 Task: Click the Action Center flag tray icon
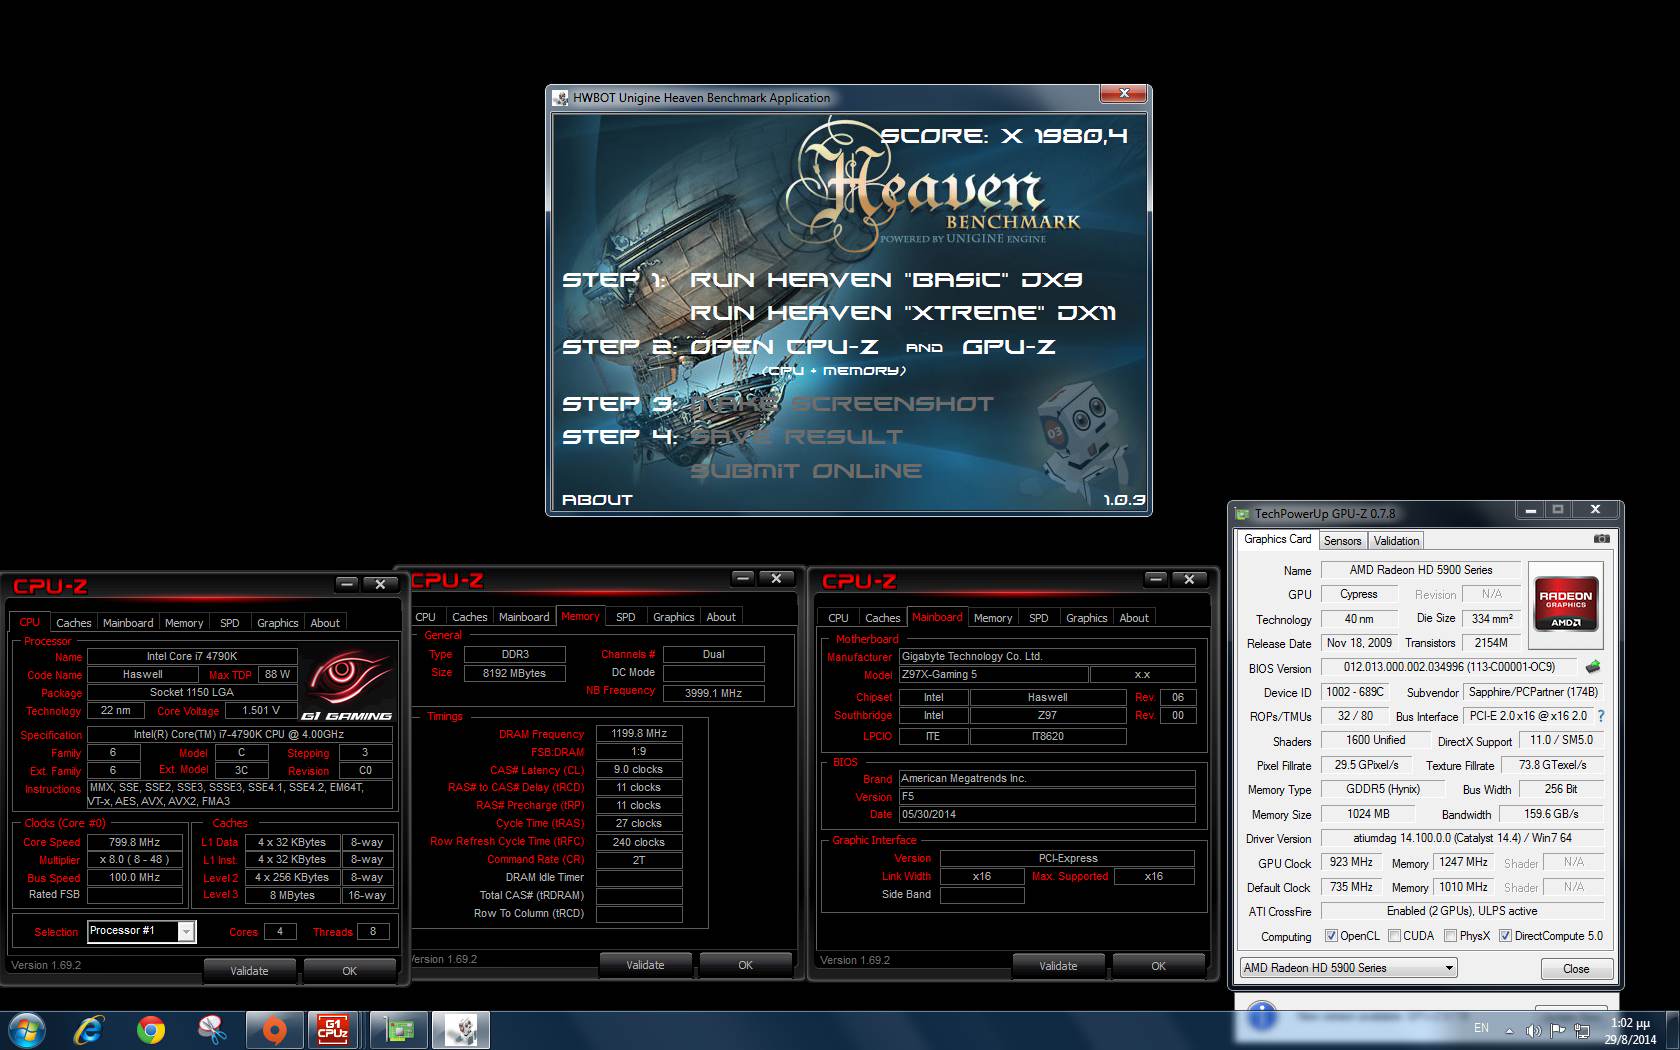tap(1557, 1030)
